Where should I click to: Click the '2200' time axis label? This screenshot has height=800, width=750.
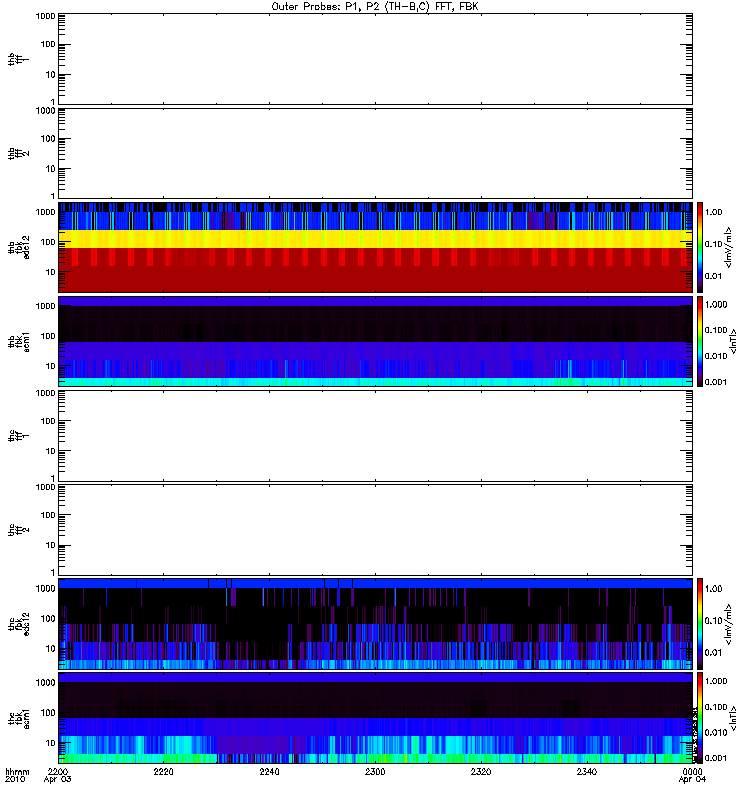[58, 772]
